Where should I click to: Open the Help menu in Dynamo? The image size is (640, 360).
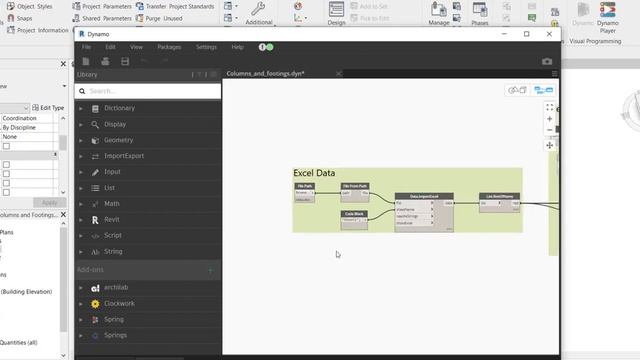click(238, 47)
